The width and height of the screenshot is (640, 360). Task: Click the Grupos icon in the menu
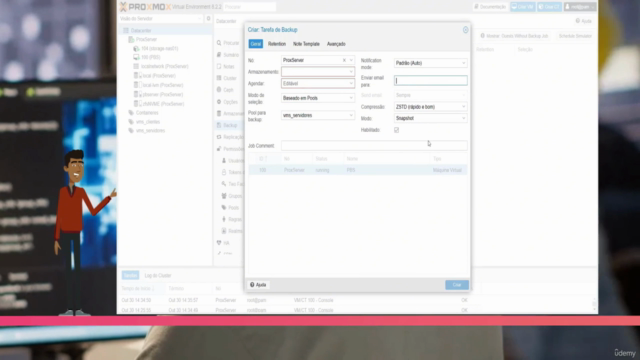click(x=224, y=196)
